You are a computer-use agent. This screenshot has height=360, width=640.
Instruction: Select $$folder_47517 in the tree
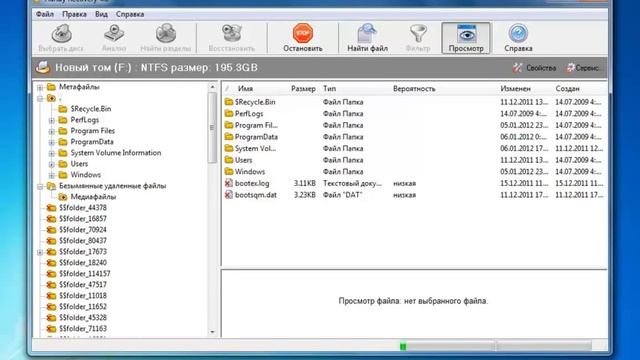[x=83, y=285]
